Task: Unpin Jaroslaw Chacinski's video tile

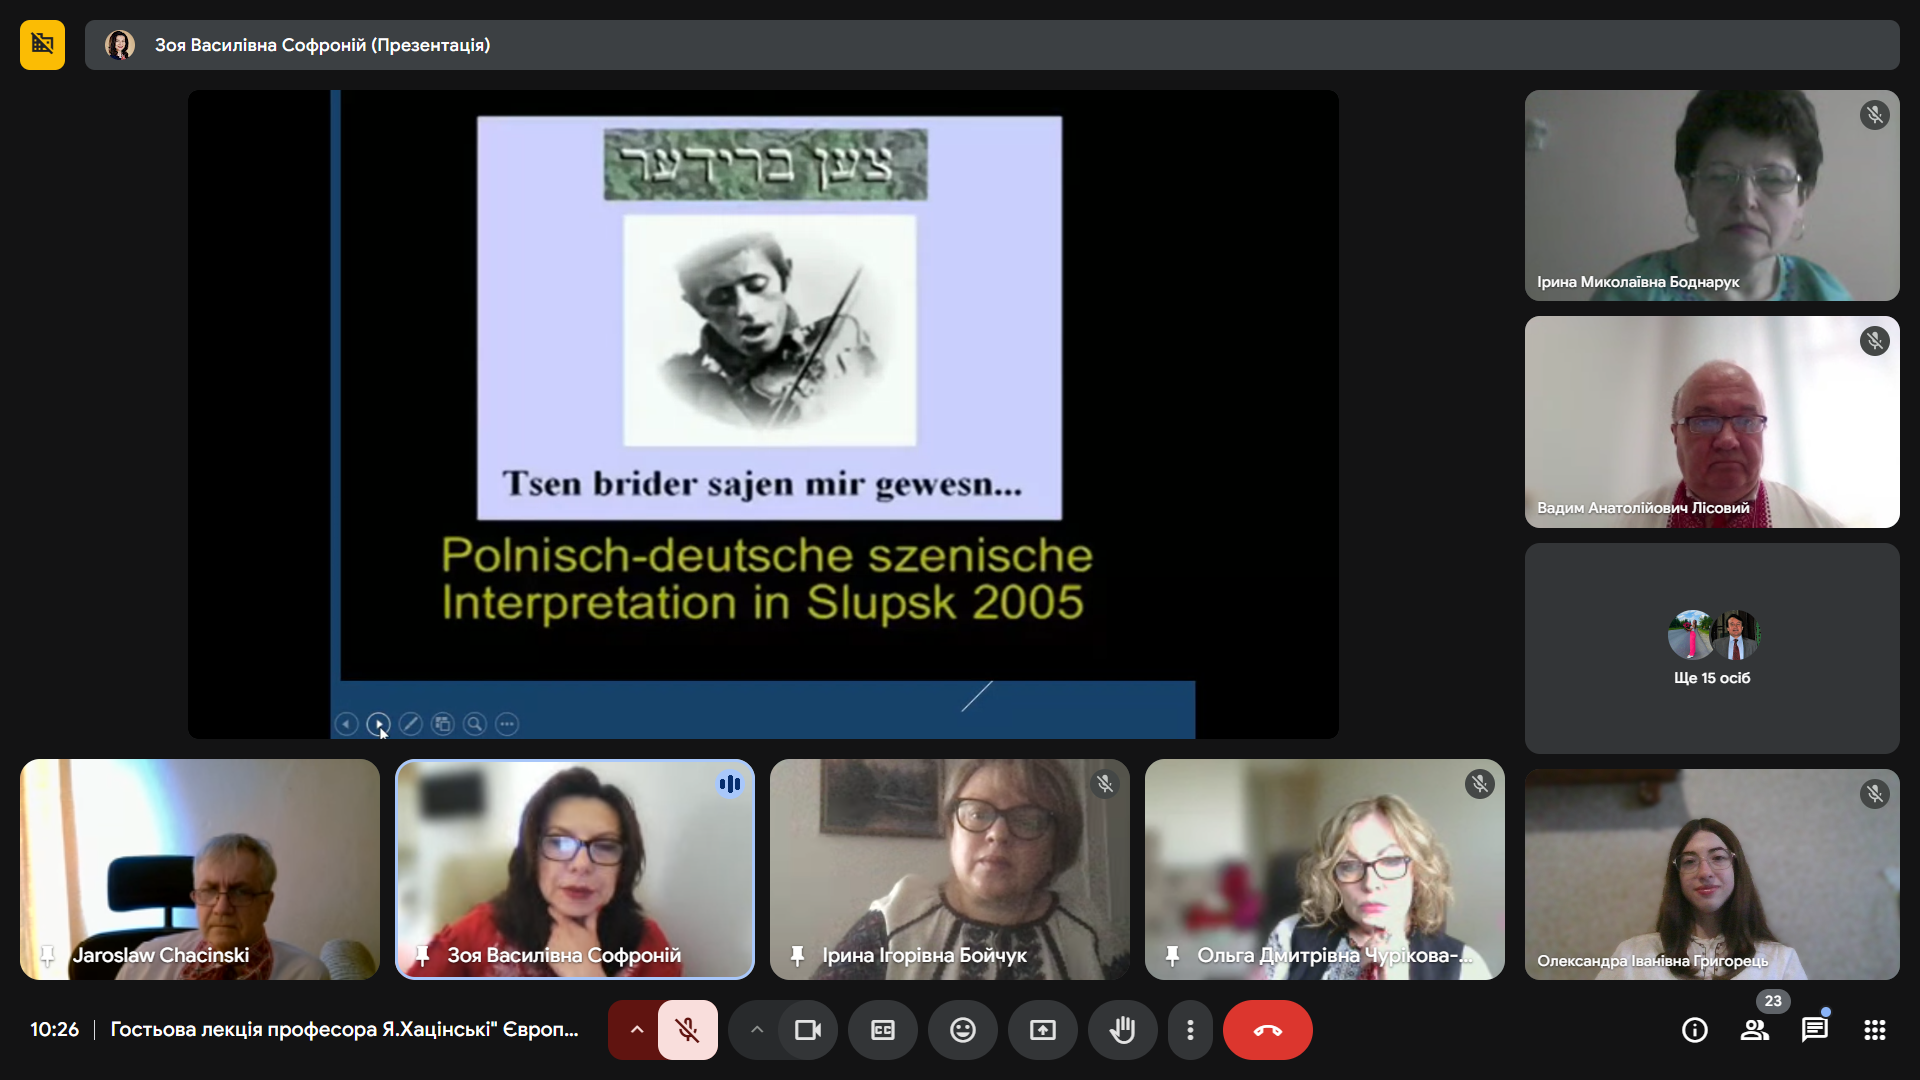Action: tap(47, 955)
